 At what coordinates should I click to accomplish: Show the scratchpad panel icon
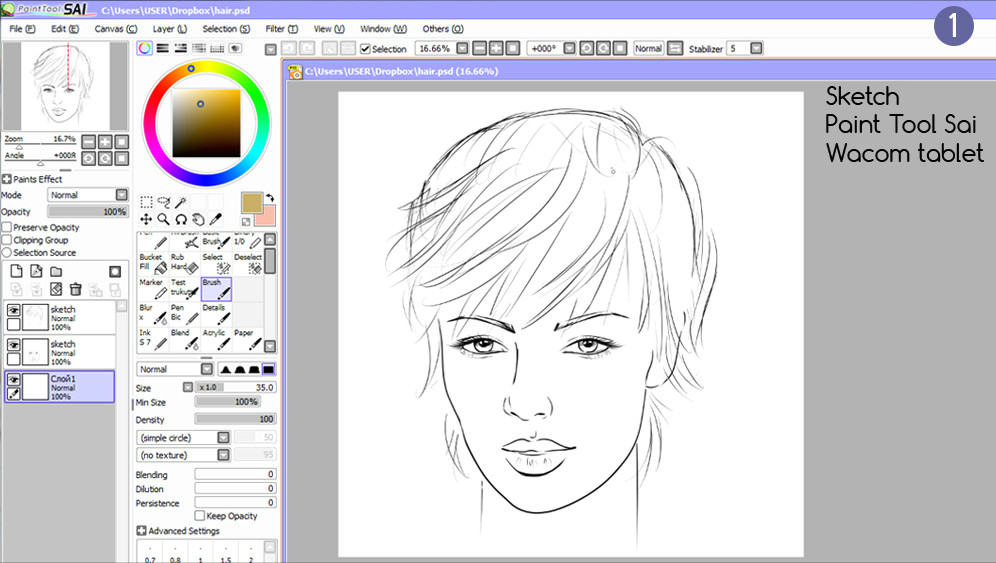235,48
